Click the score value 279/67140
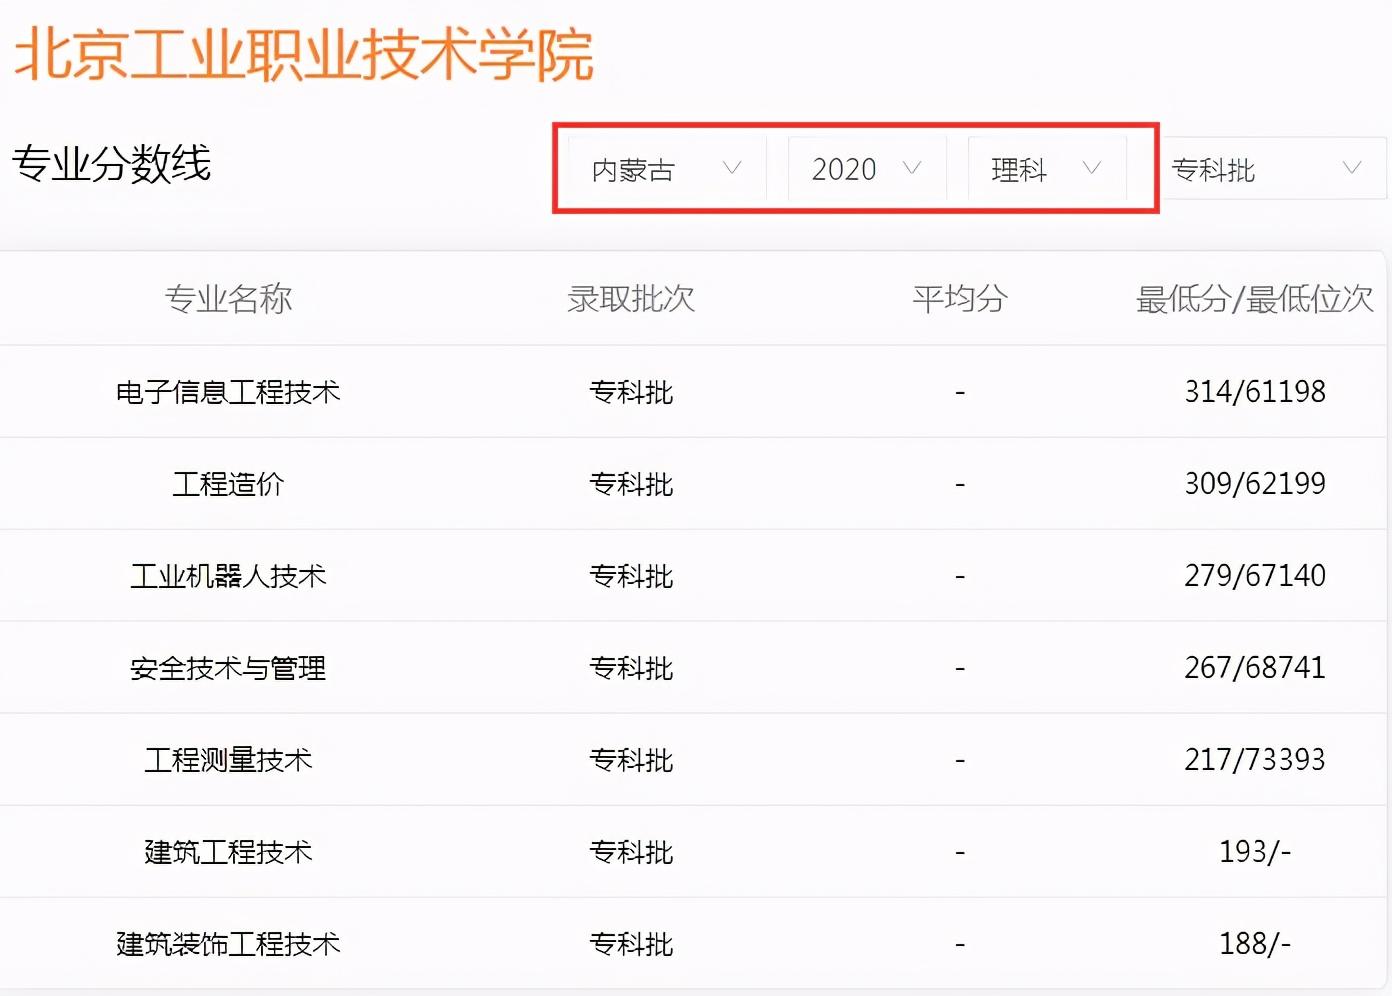1392x996 pixels. tap(1255, 576)
